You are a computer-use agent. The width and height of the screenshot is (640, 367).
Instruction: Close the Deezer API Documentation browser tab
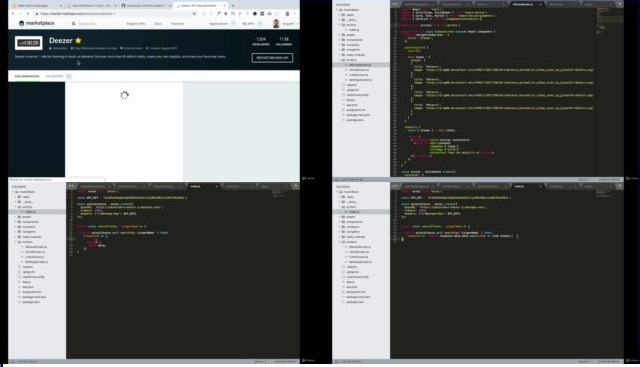(x=224, y=6)
